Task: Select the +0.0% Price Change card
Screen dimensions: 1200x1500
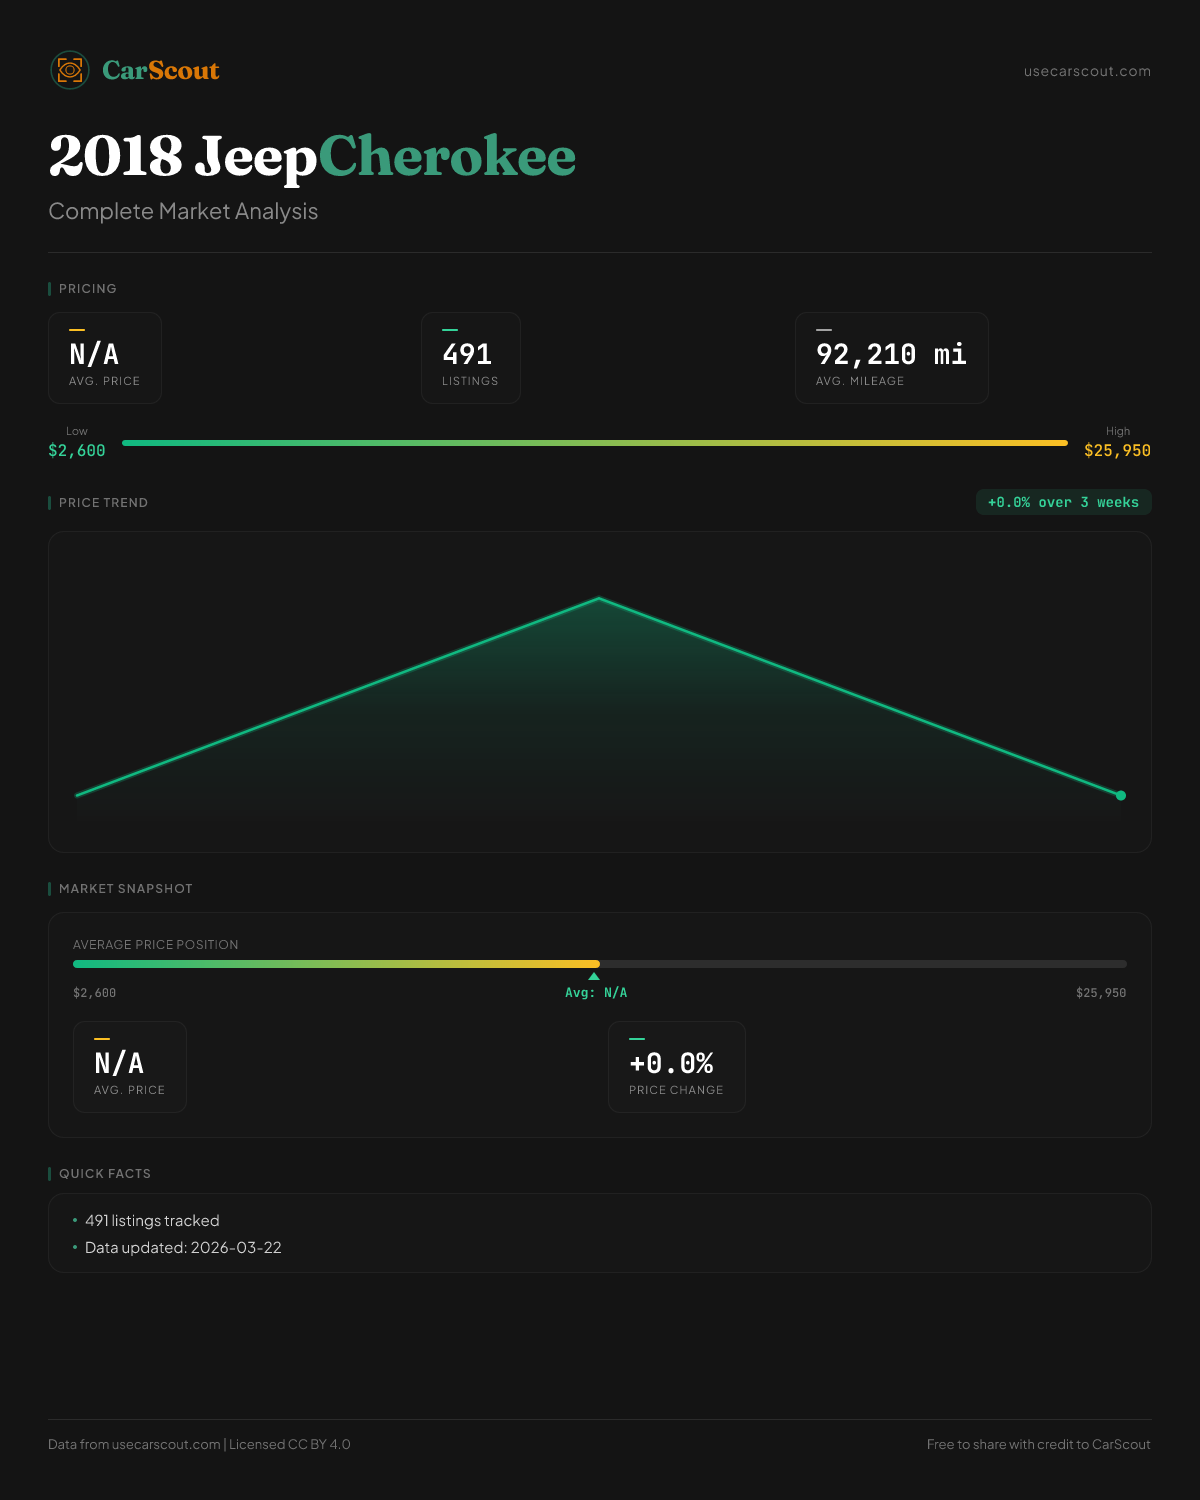Action: coord(676,1067)
